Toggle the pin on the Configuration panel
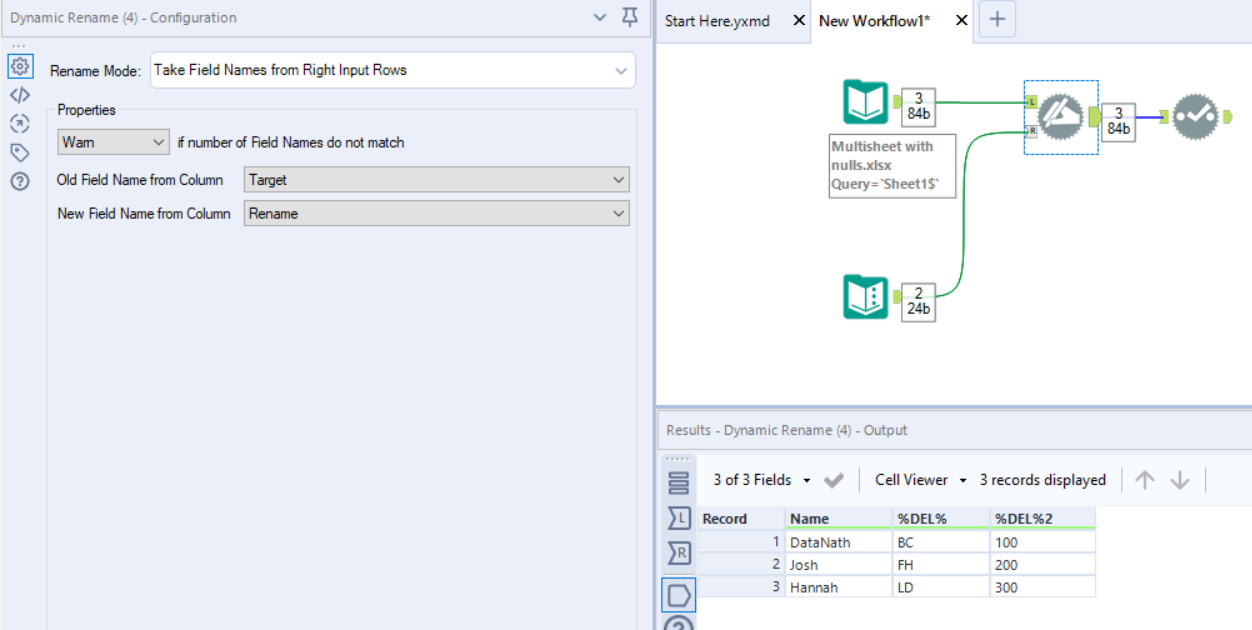Image resolution: width=1252 pixels, height=630 pixels. tap(629, 17)
